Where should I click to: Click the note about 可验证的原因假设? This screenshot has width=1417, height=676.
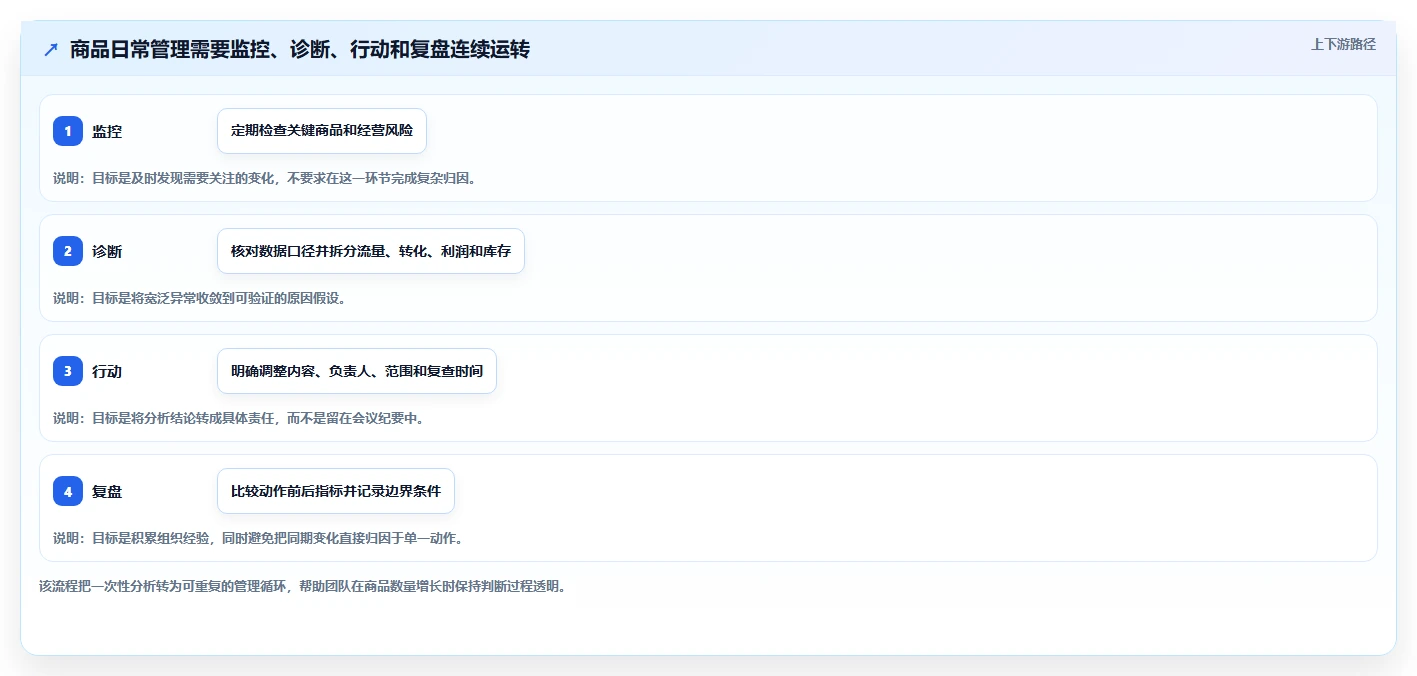point(199,298)
